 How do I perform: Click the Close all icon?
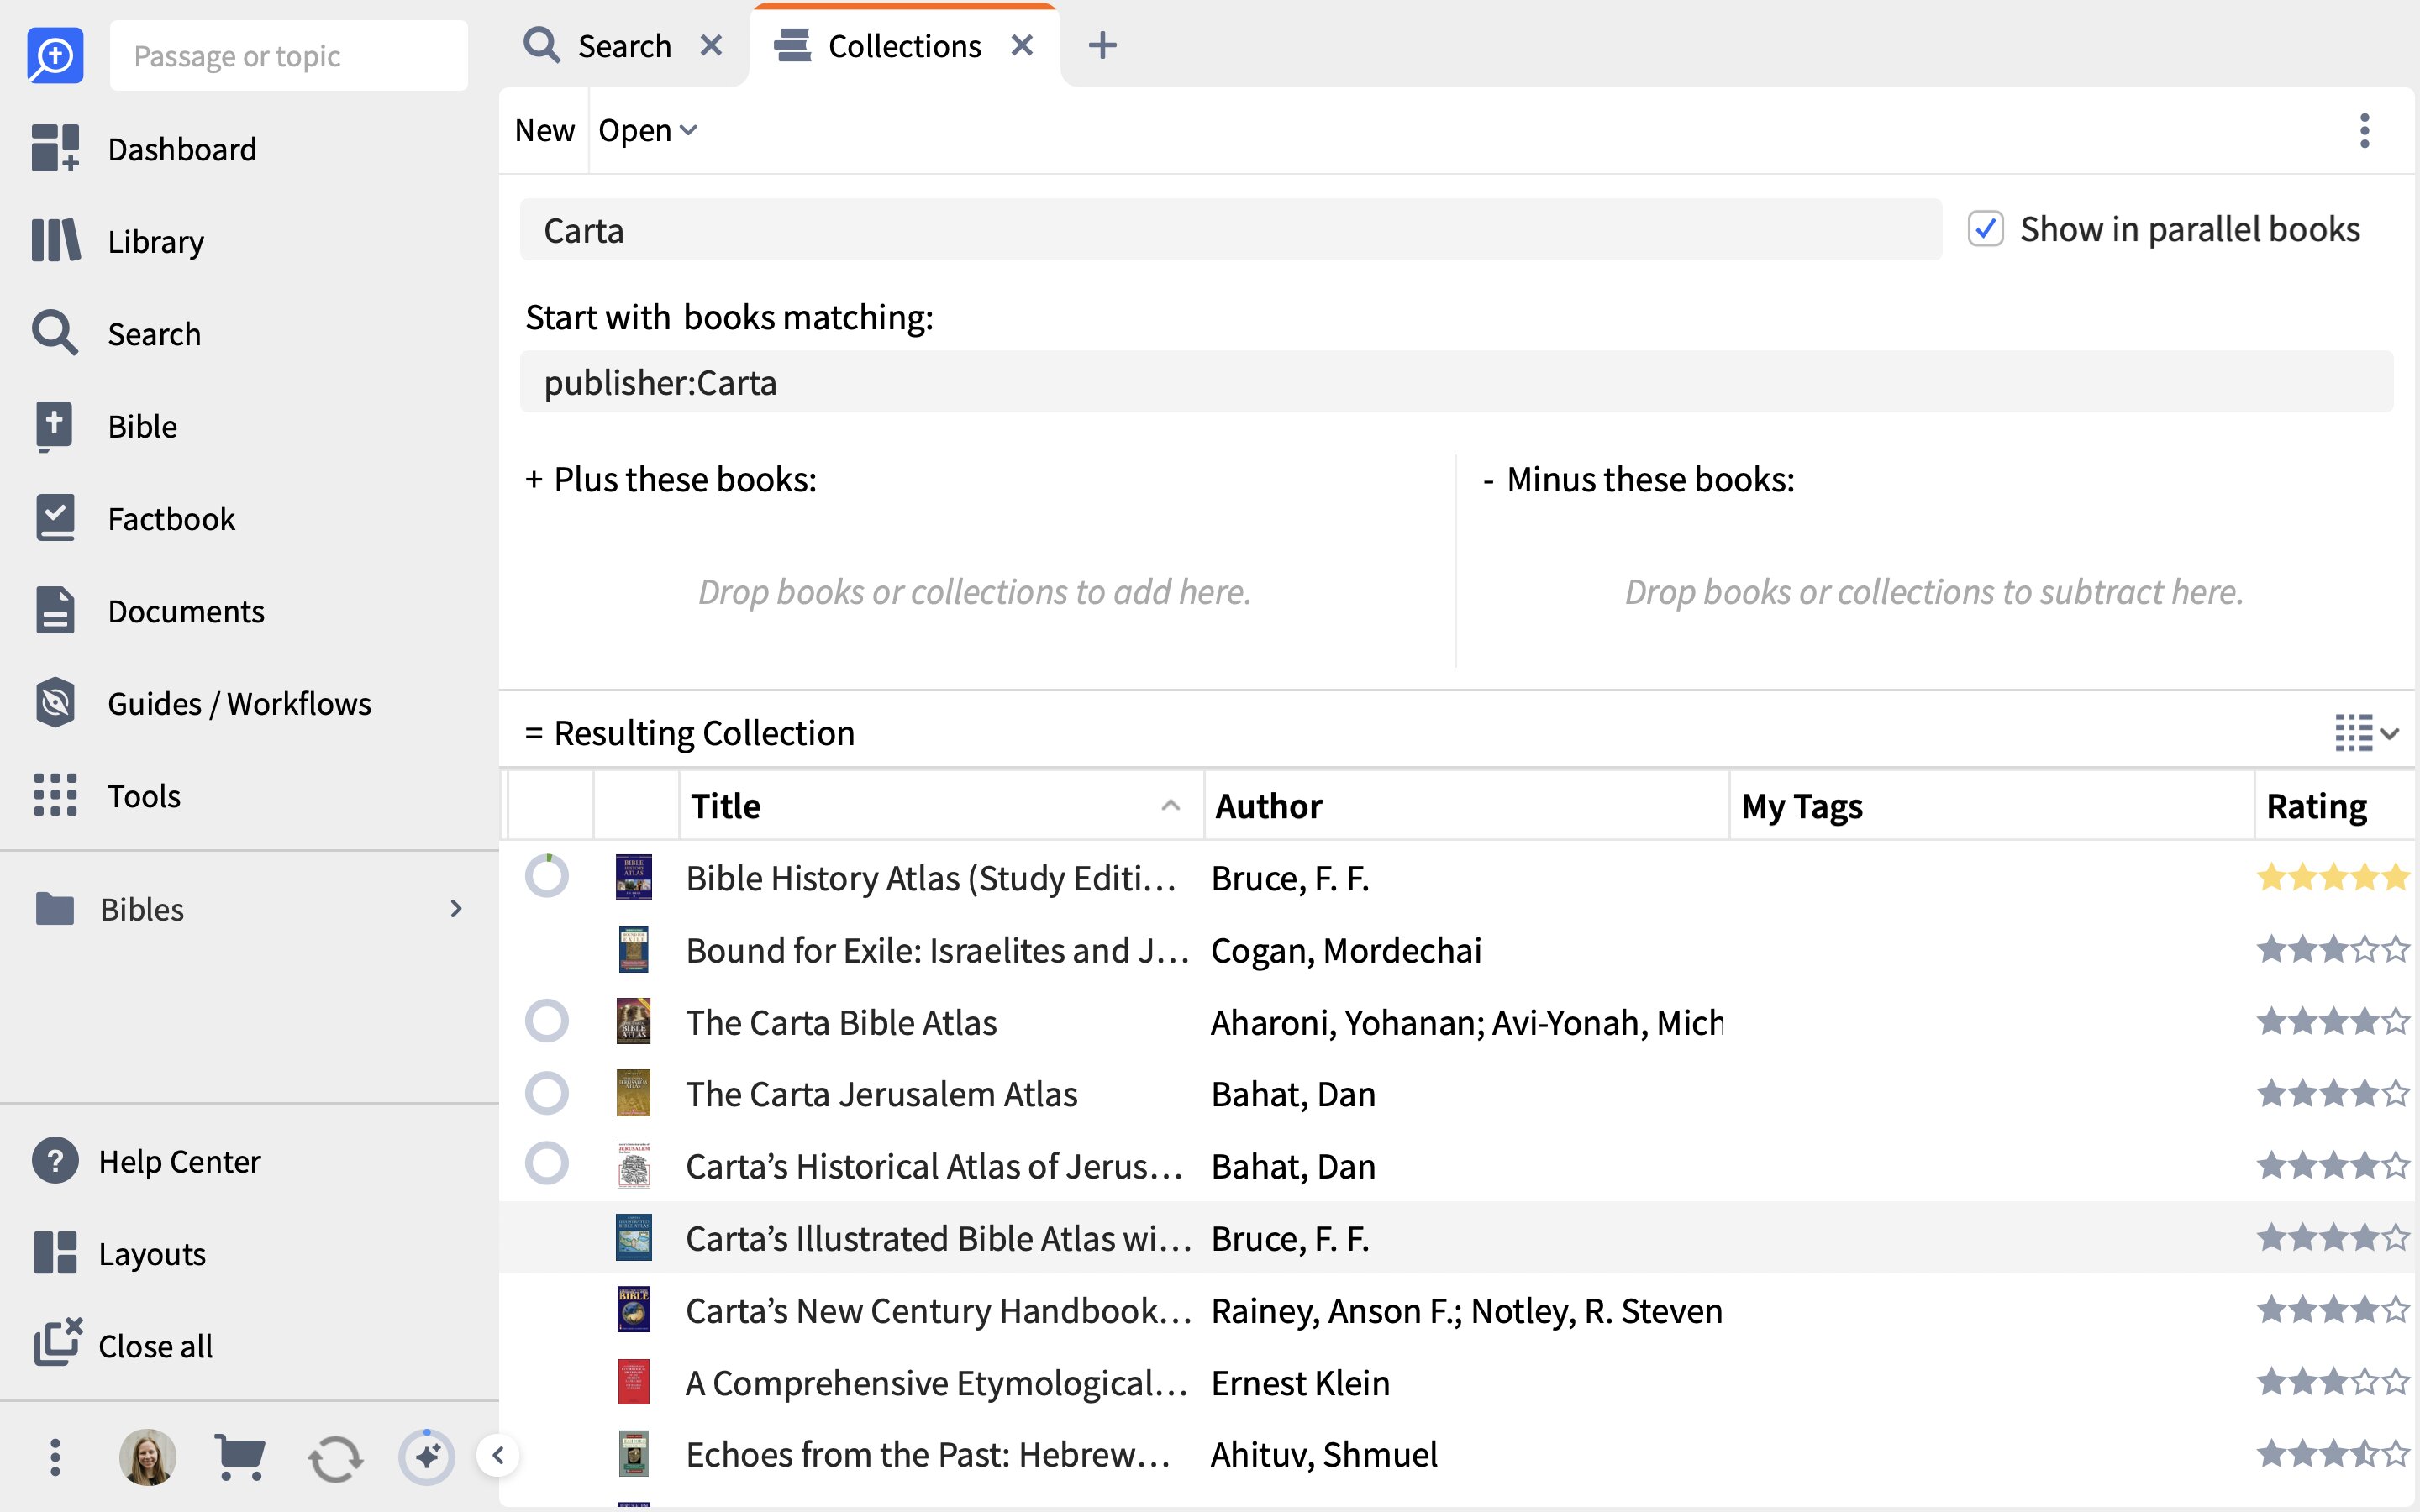(x=58, y=1343)
